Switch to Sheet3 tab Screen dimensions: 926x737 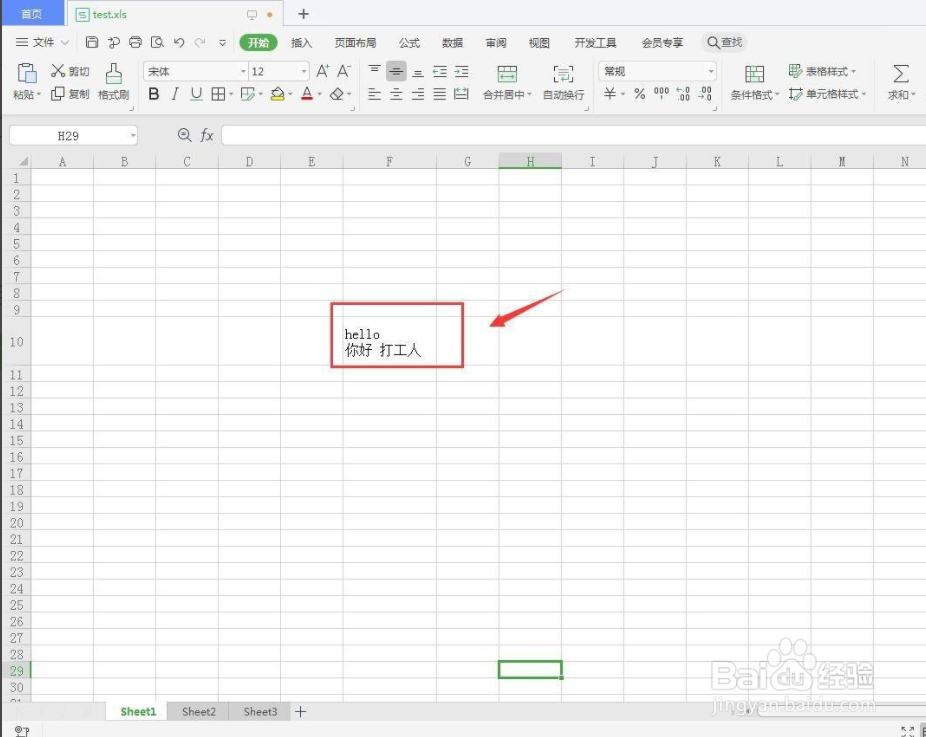260,712
